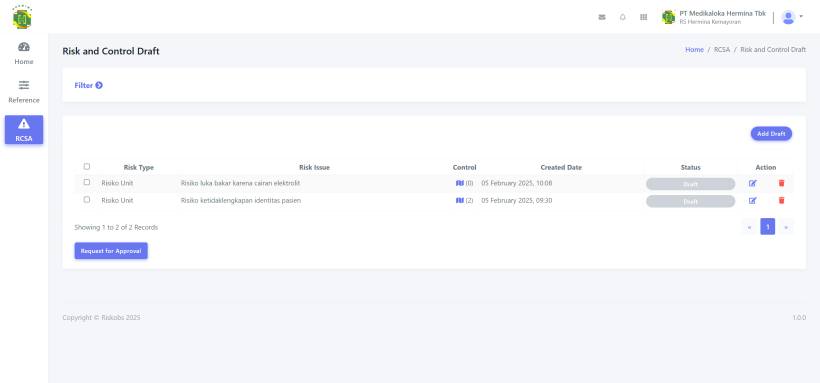Viewport: 820px width, 383px height.
Task: Open the mail envelope icon in header
Action: (x=602, y=17)
